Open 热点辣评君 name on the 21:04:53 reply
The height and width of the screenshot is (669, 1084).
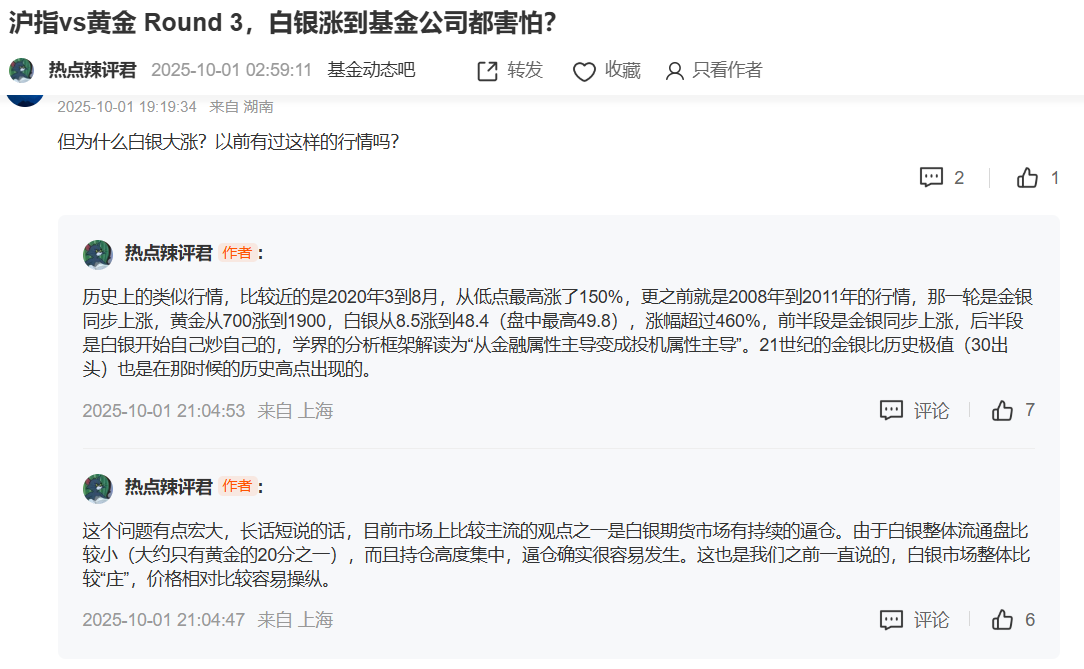(x=169, y=253)
